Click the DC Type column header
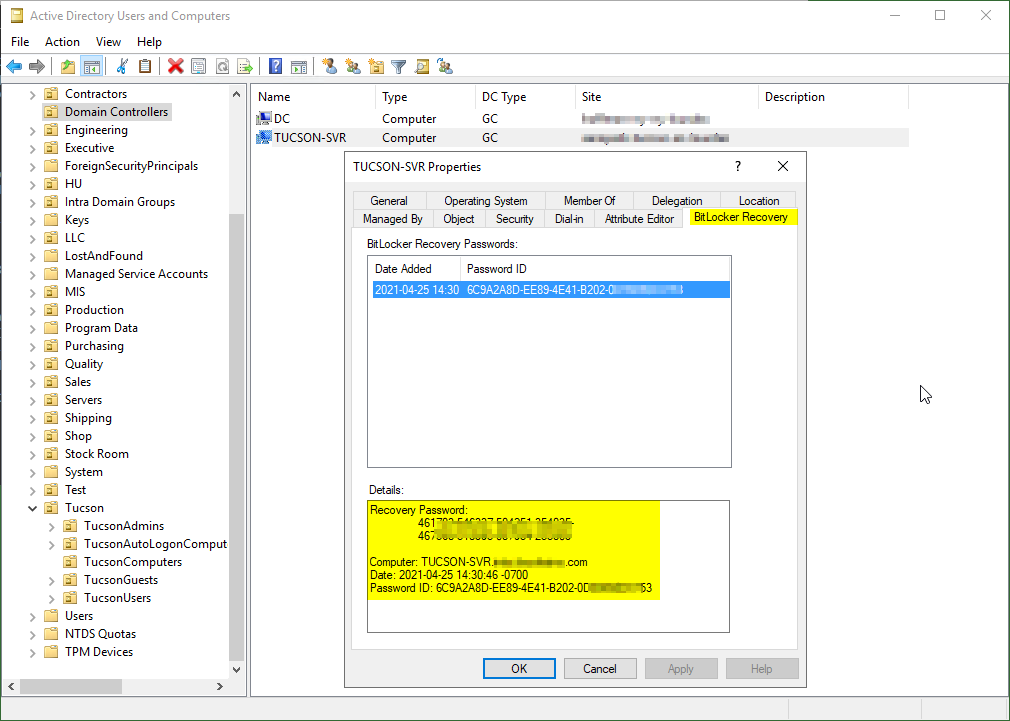Image resolution: width=1010 pixels, height=721 pixels. (x=525, y=97)
